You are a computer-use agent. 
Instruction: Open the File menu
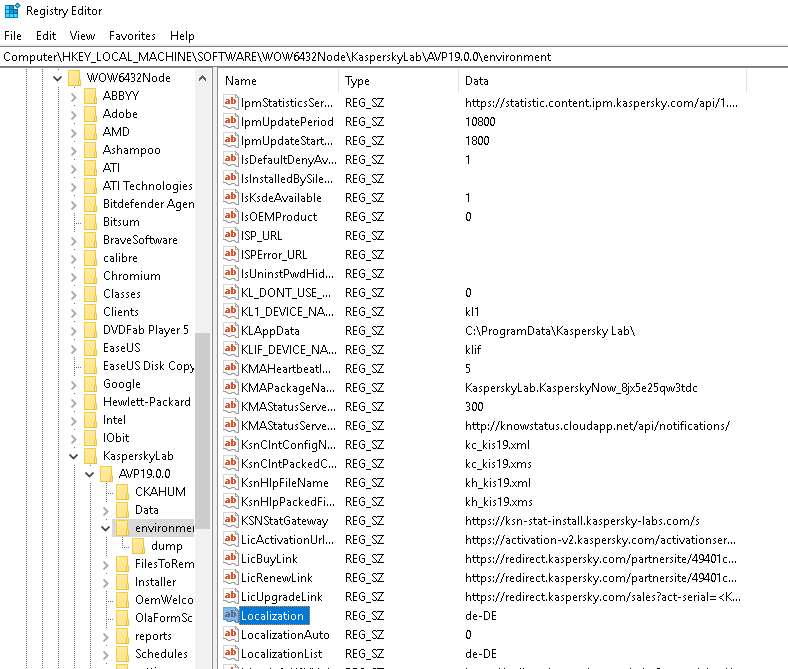pyautogui.click(x=13, y=35)
